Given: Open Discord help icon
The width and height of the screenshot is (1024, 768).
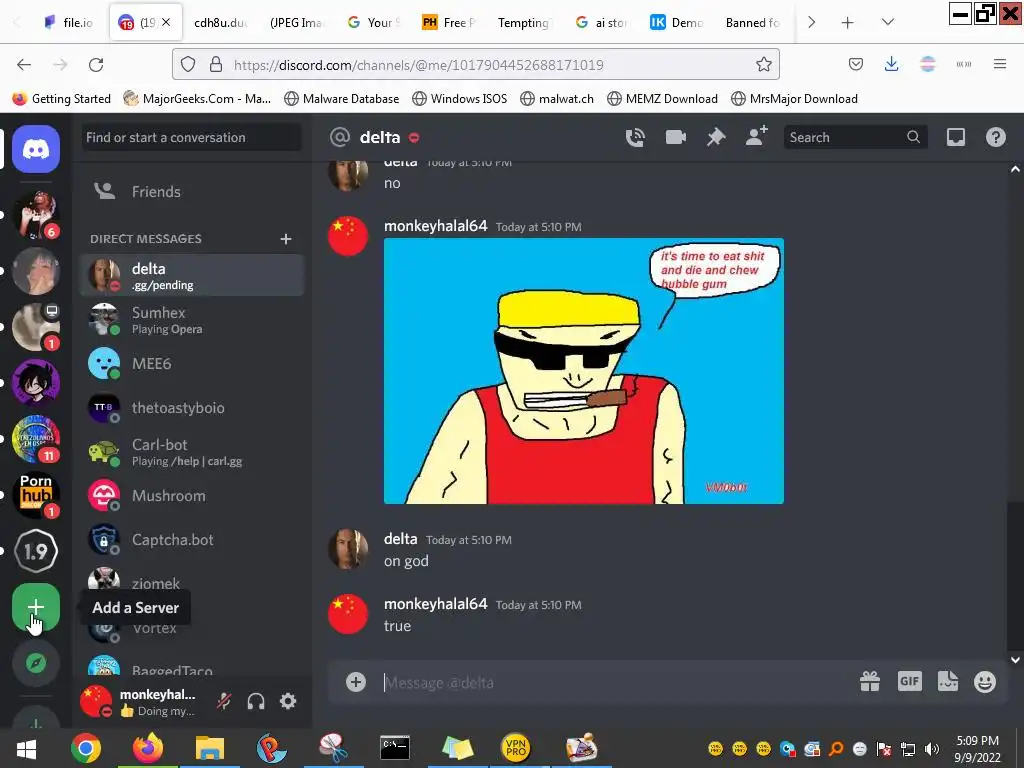Looking at the screenshot, I should coord(995,137).
